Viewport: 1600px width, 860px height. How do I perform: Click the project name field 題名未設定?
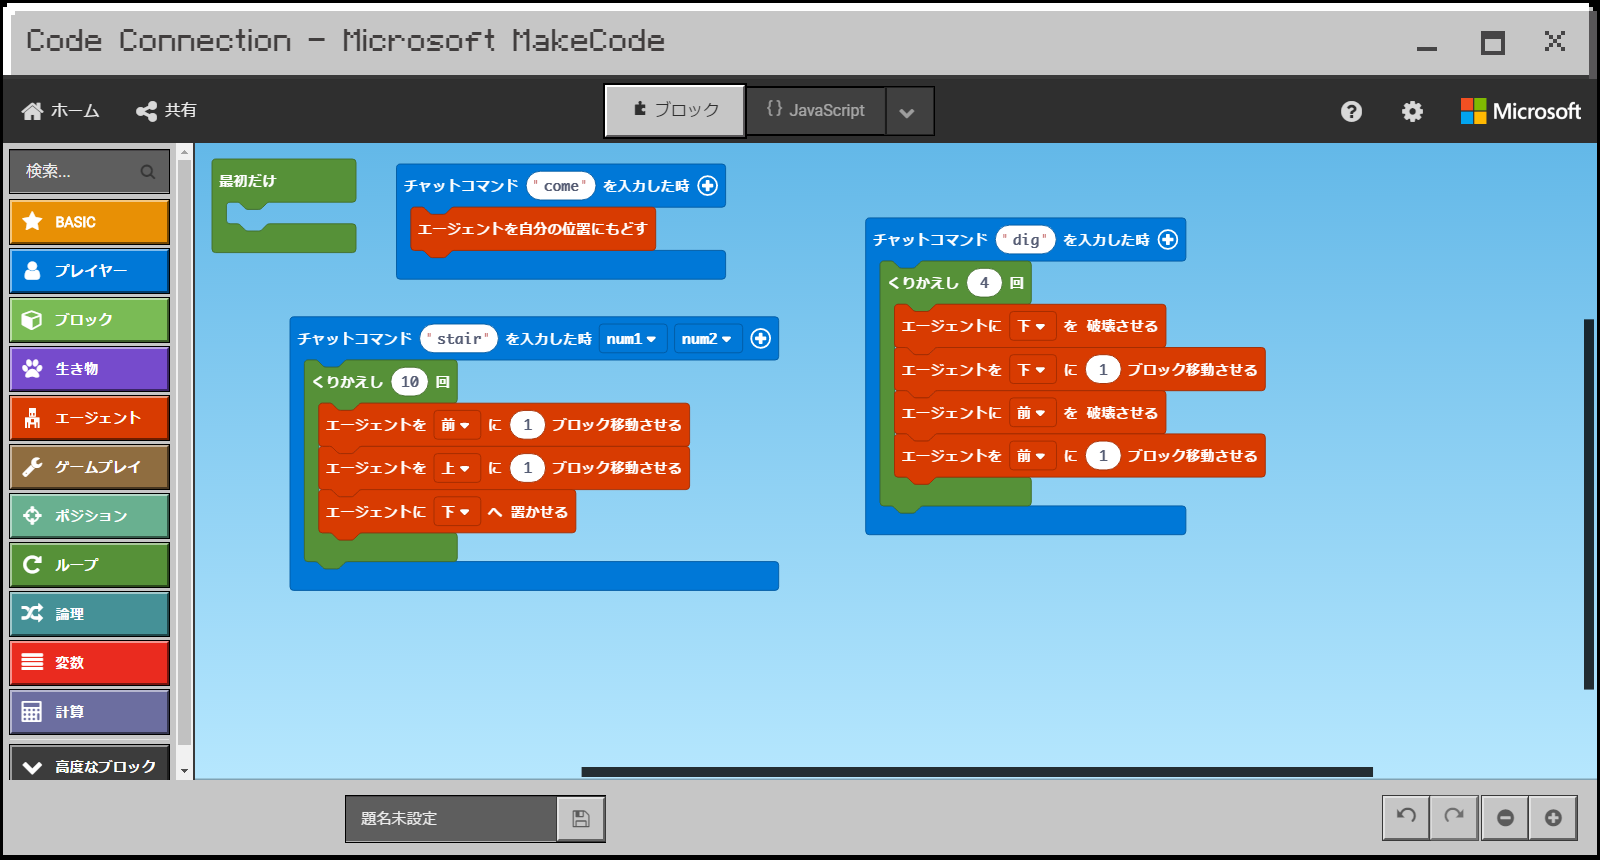tap(451, 819)
